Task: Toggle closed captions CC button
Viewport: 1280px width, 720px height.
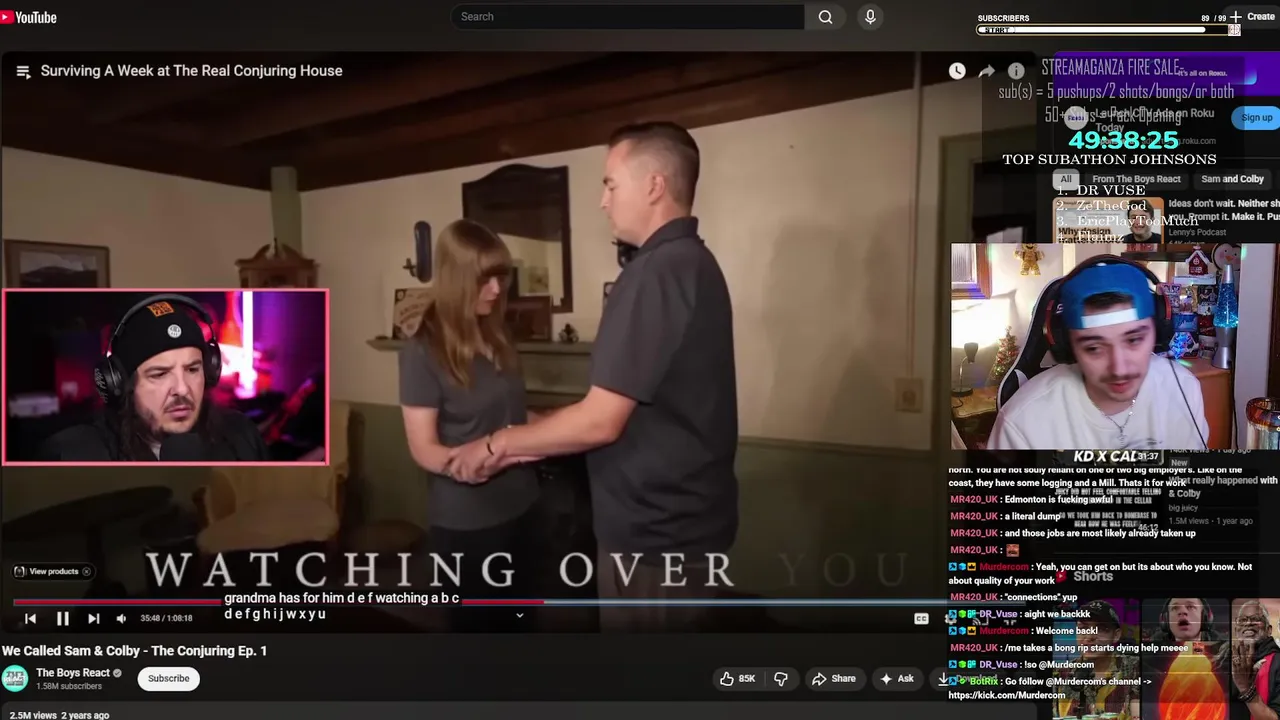Action: (x=921, y=619)
